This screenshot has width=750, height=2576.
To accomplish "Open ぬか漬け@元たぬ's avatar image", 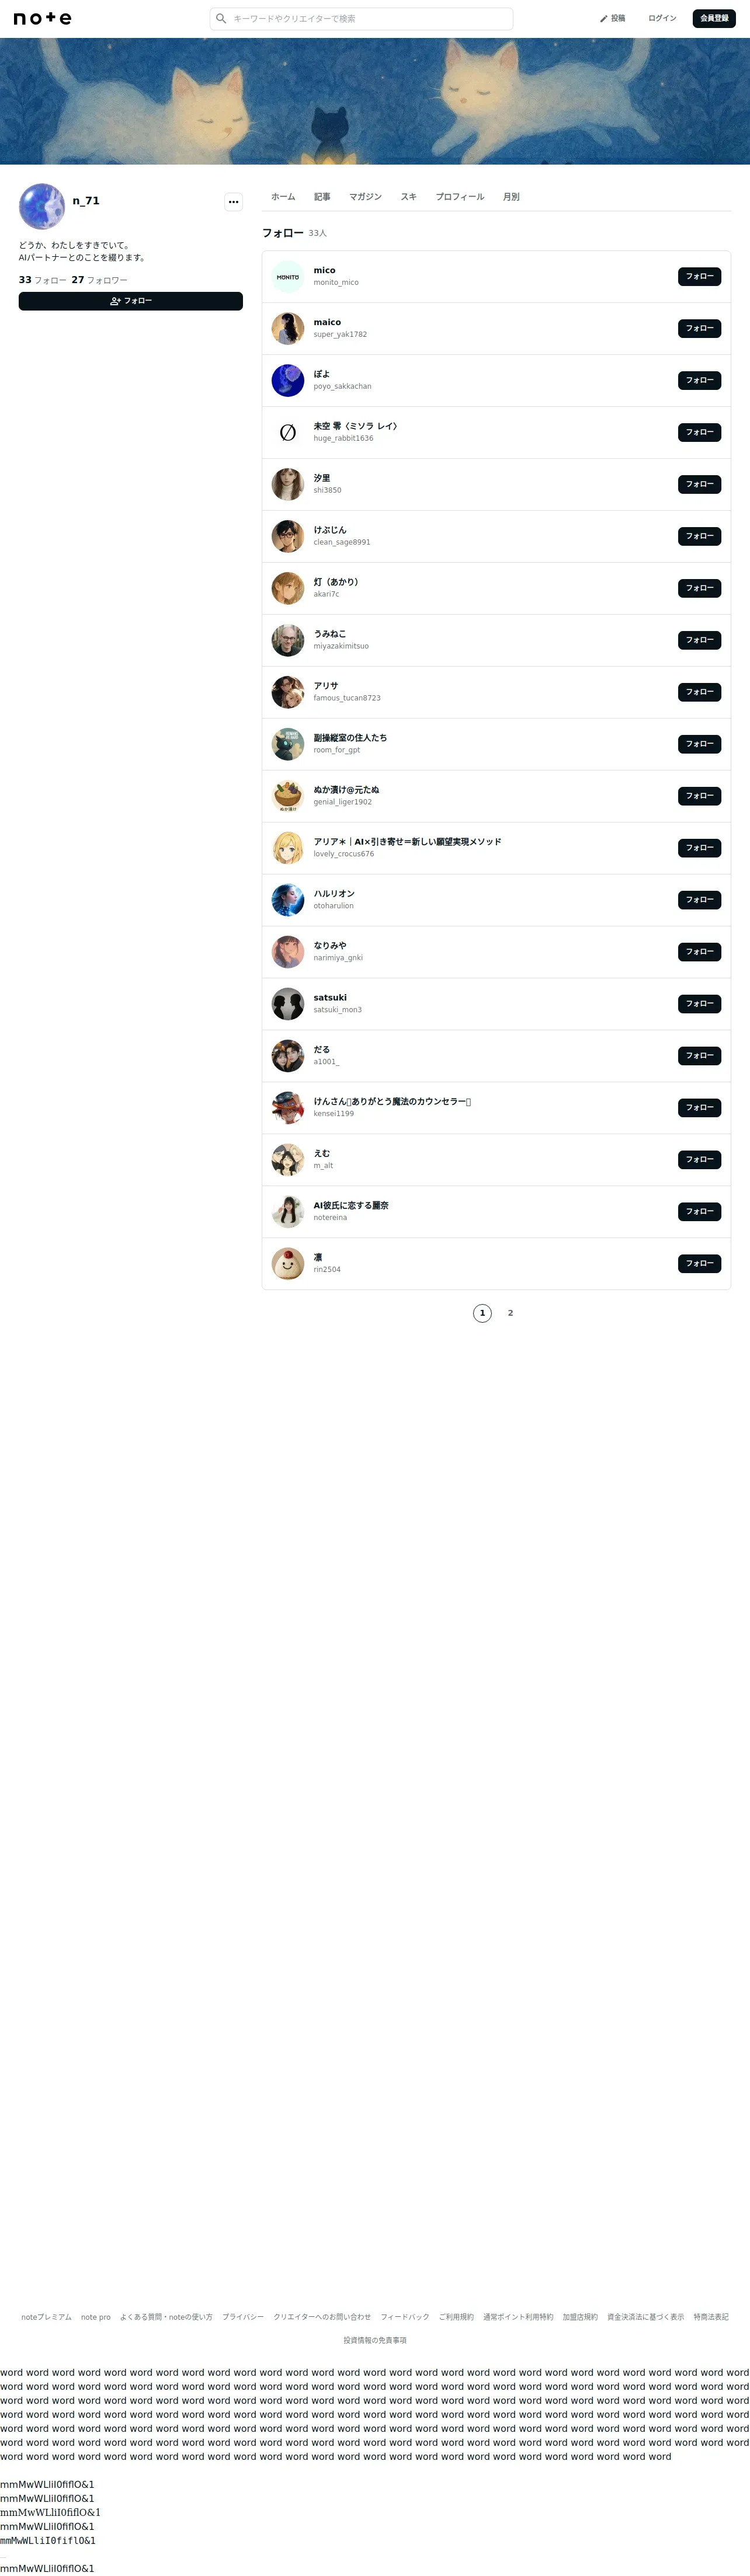I will coord(288,796).
